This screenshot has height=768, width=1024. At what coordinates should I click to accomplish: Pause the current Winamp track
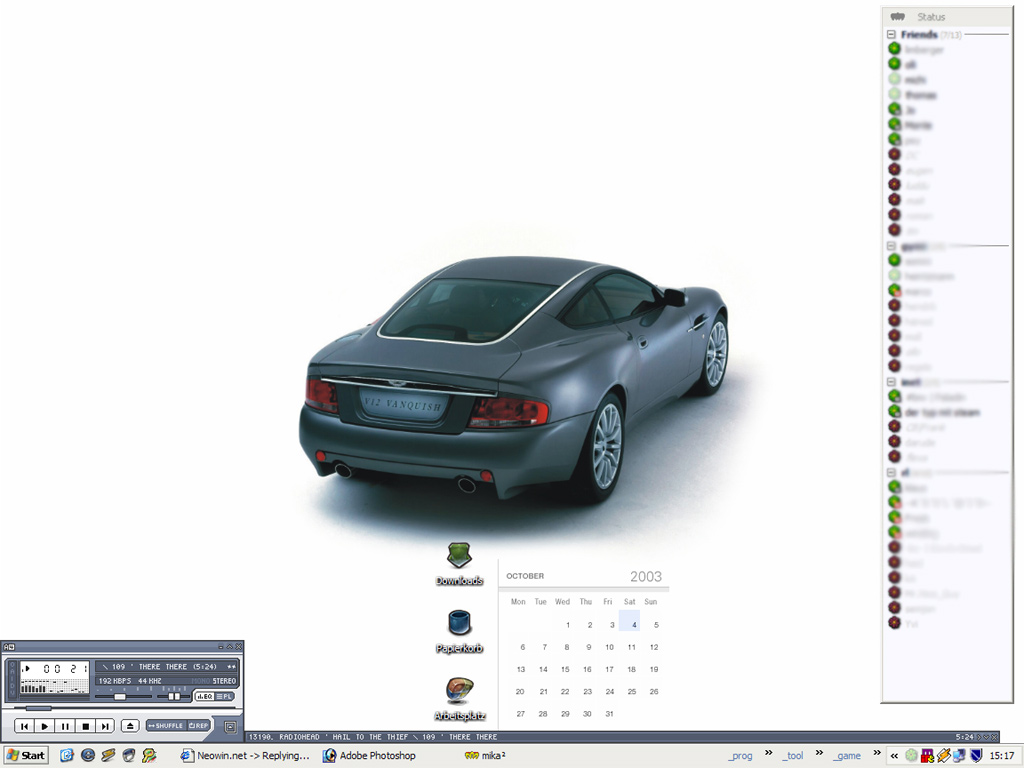point(65,726)
